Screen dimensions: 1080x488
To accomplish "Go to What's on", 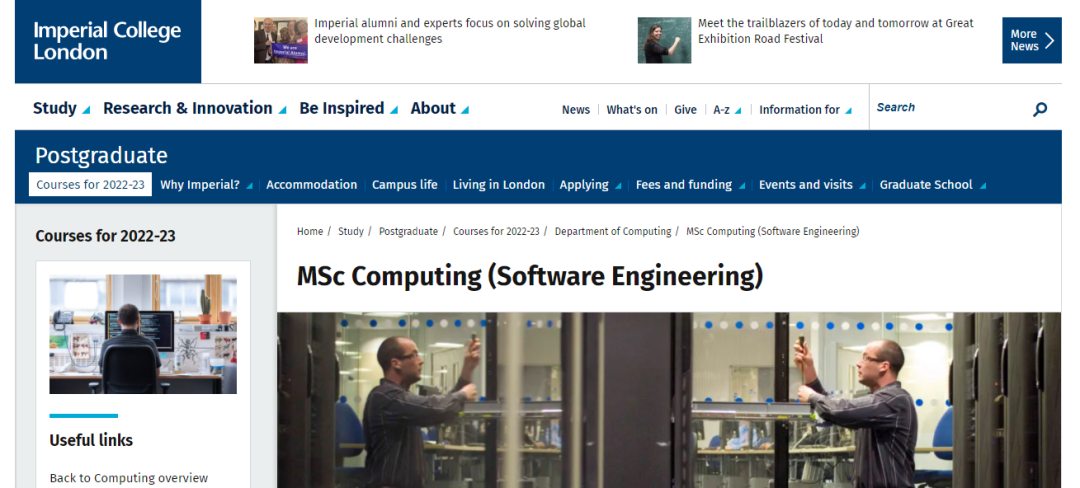I will 632,109.
